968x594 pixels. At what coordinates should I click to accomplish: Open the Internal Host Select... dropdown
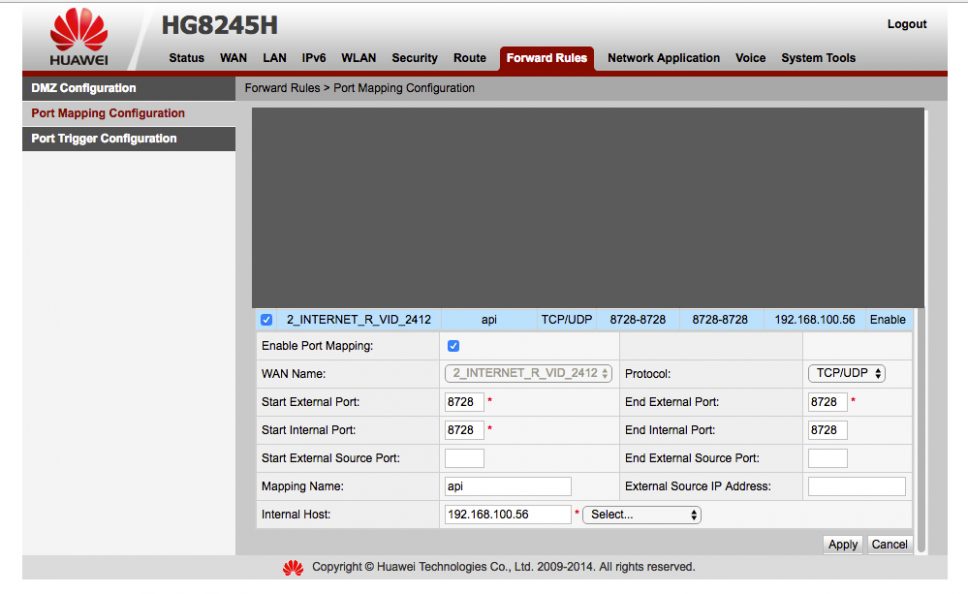[x=641, y=514]
